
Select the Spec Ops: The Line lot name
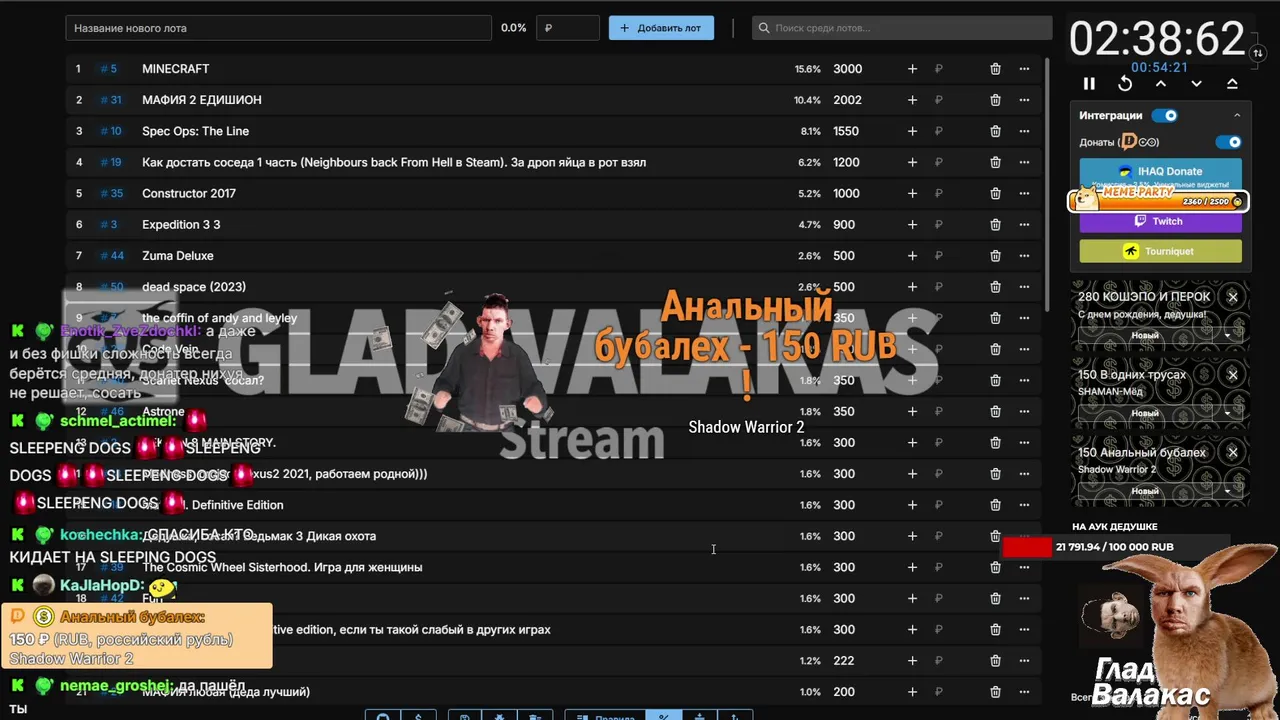pyautogui.click(x=196, y=131)
